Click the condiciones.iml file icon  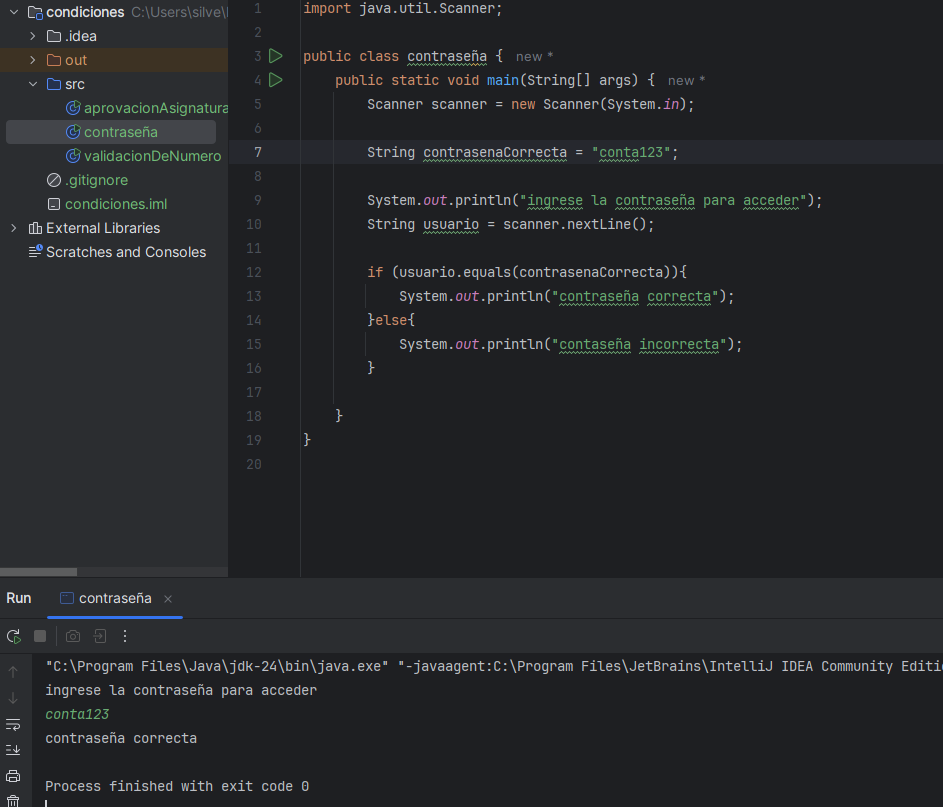54,204
